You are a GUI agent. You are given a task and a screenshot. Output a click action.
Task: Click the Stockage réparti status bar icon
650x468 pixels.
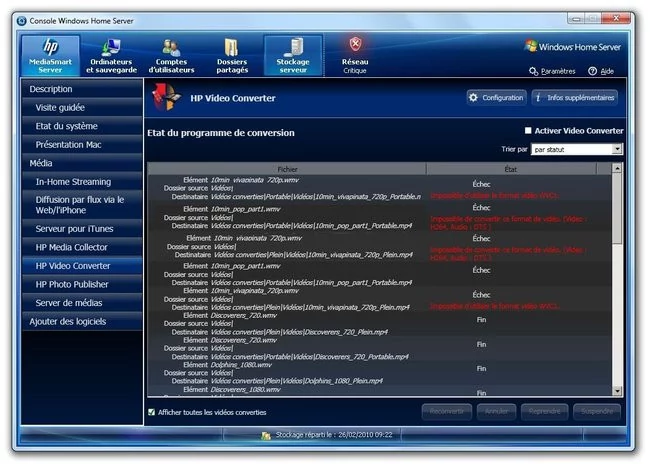coord(266,436)
